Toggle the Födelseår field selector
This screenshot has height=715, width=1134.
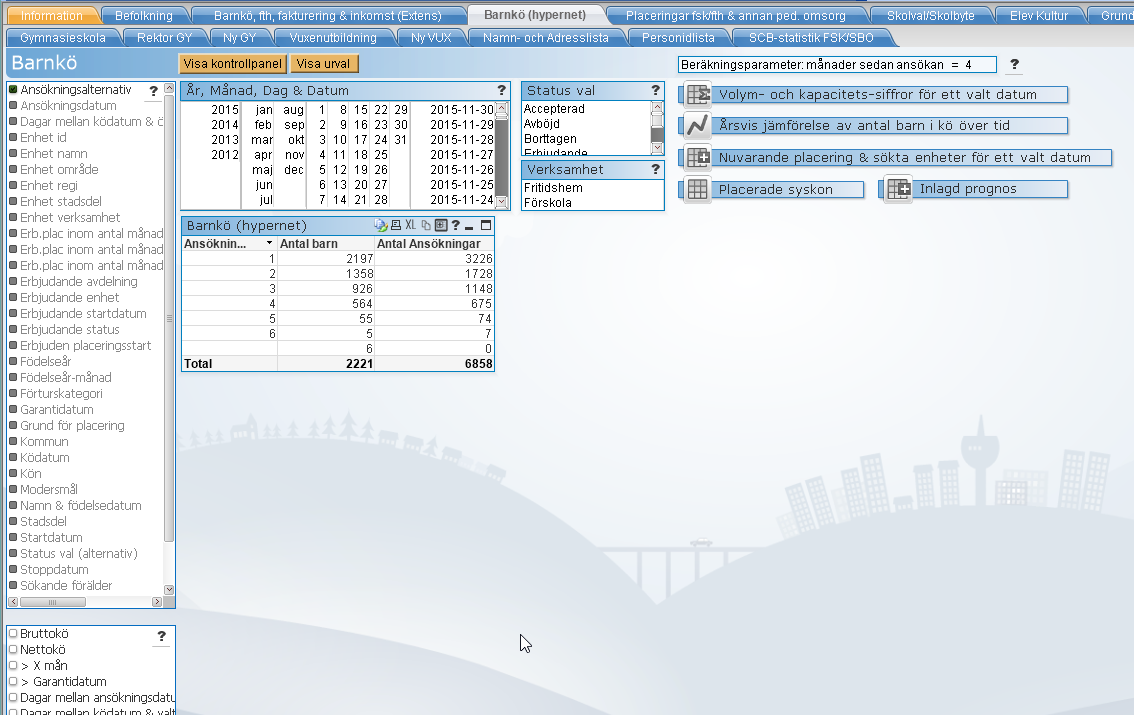pyautogui.click(x=12, y=361)
